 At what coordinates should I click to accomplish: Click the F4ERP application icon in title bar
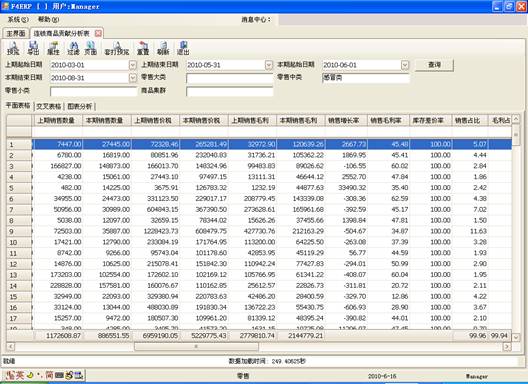(x=5, y=6)
